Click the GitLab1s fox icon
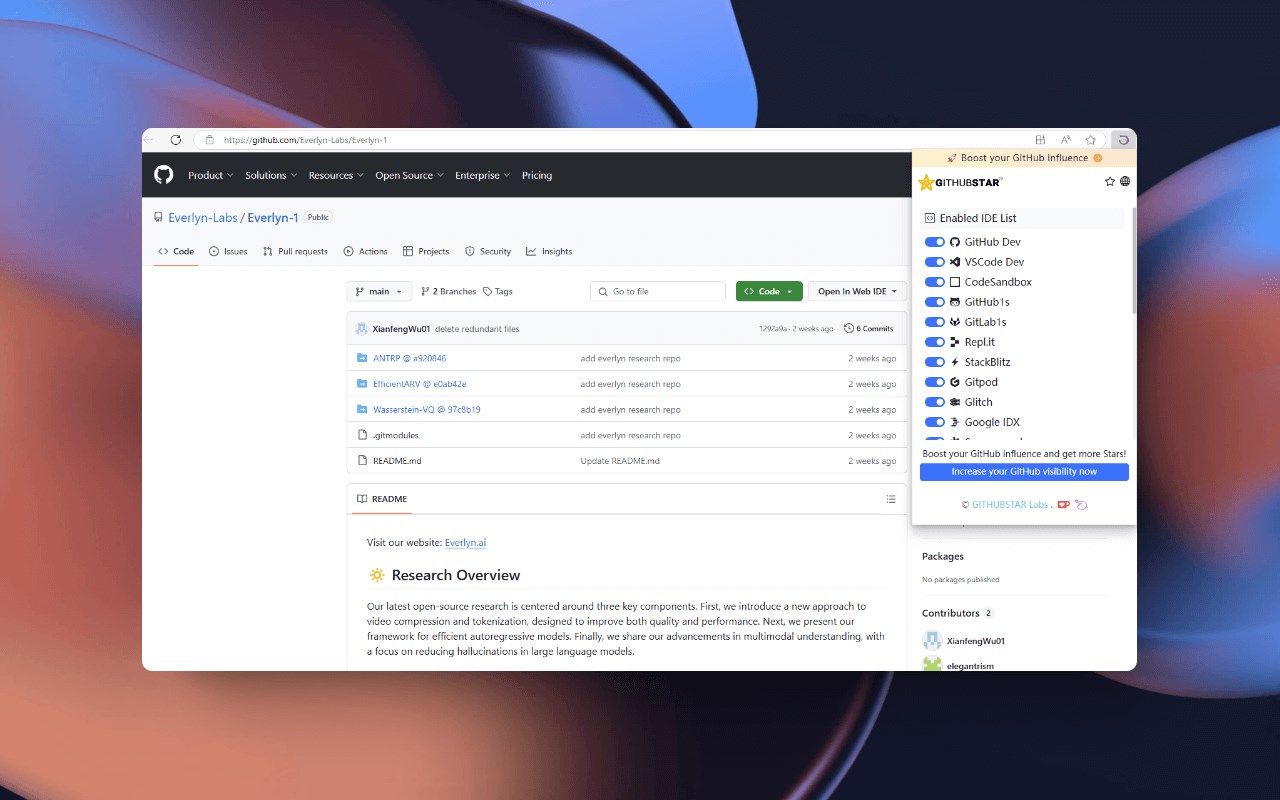This screenshot has width=1280, height=800. (x=955, y=322)
